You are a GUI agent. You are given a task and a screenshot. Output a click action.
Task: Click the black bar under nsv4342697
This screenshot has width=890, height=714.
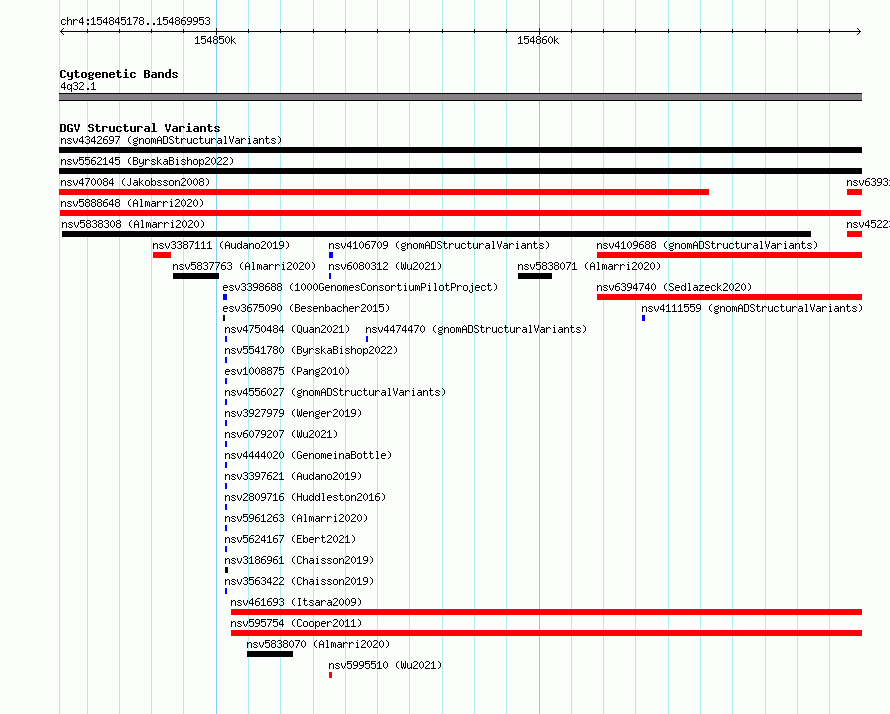pos(460,150)
